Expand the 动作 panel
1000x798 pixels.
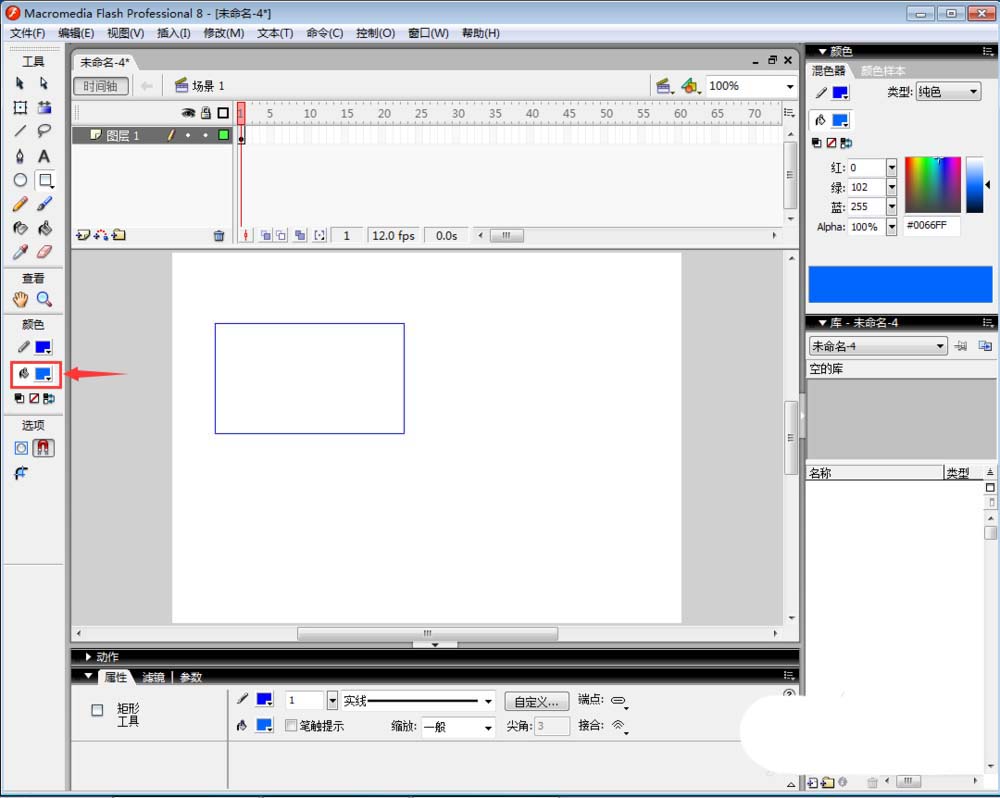click(x=89, y=656)
